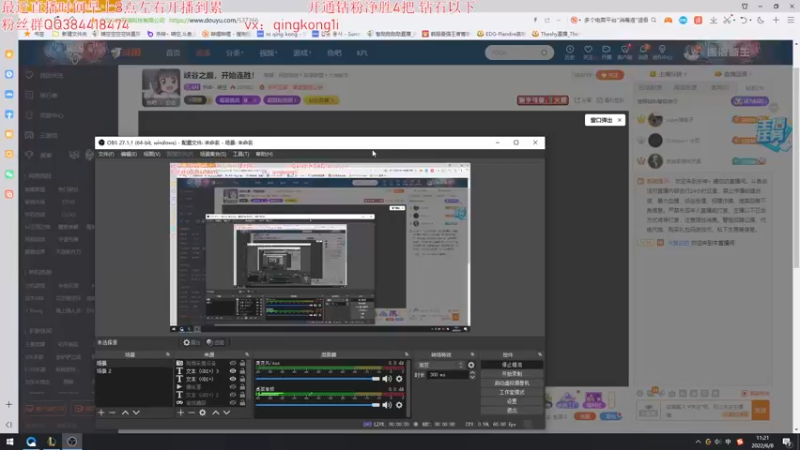
Task: Open the Sources dock popout icon
Action: (x=247, y=355)
